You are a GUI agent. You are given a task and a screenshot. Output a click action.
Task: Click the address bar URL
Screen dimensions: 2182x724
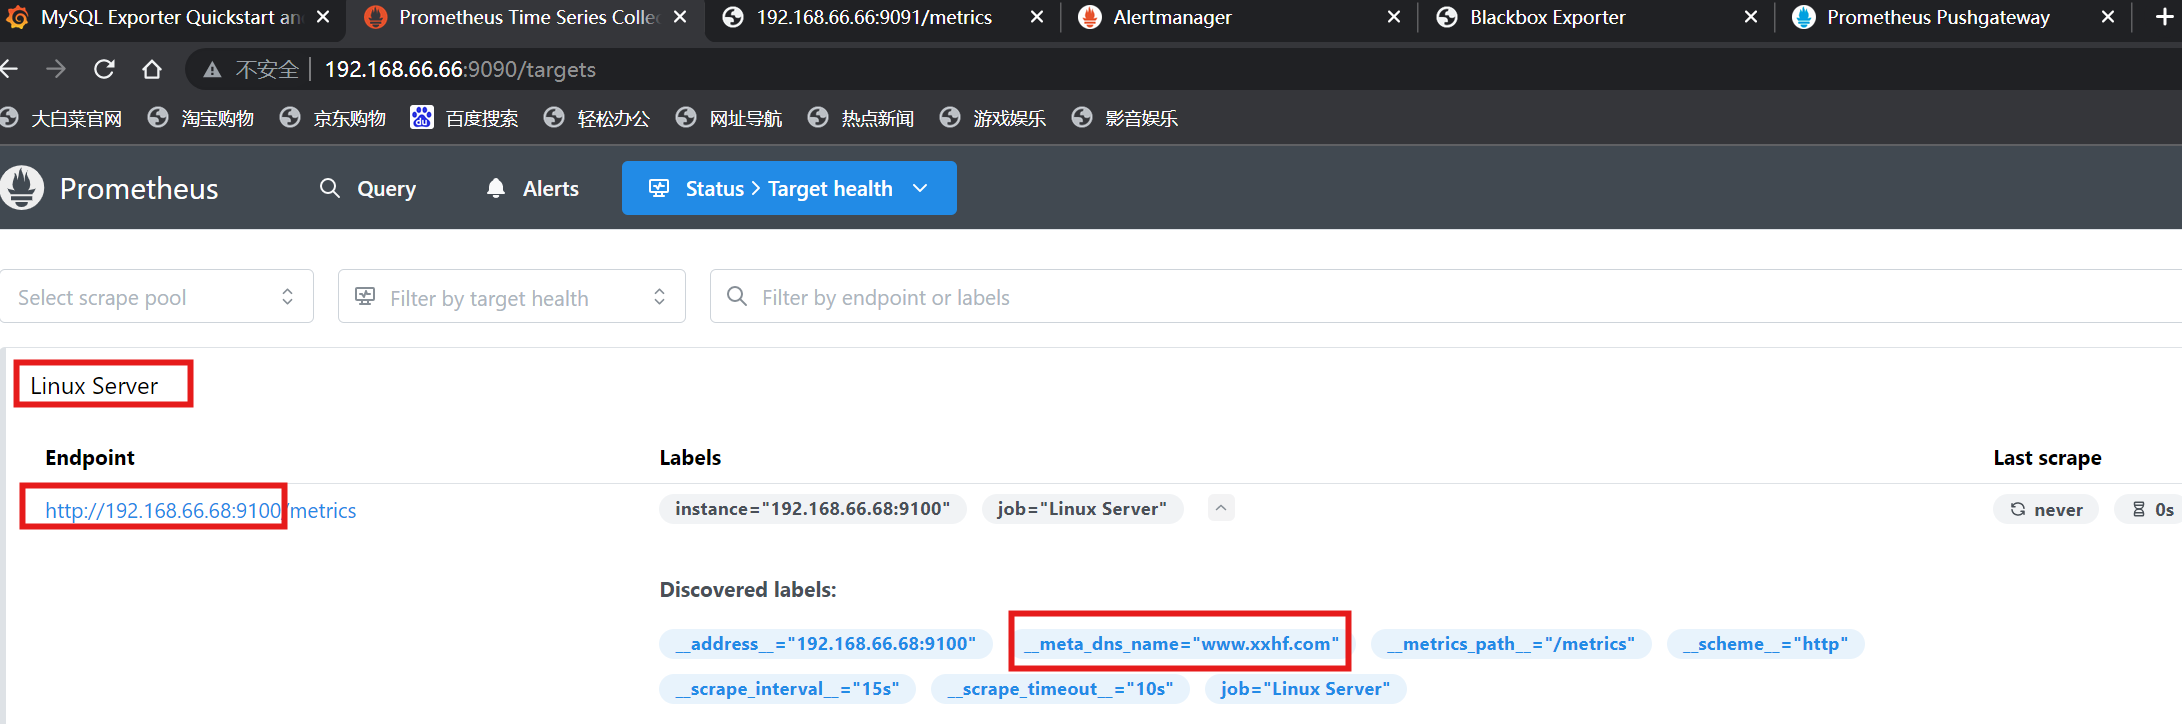(460, 69)
